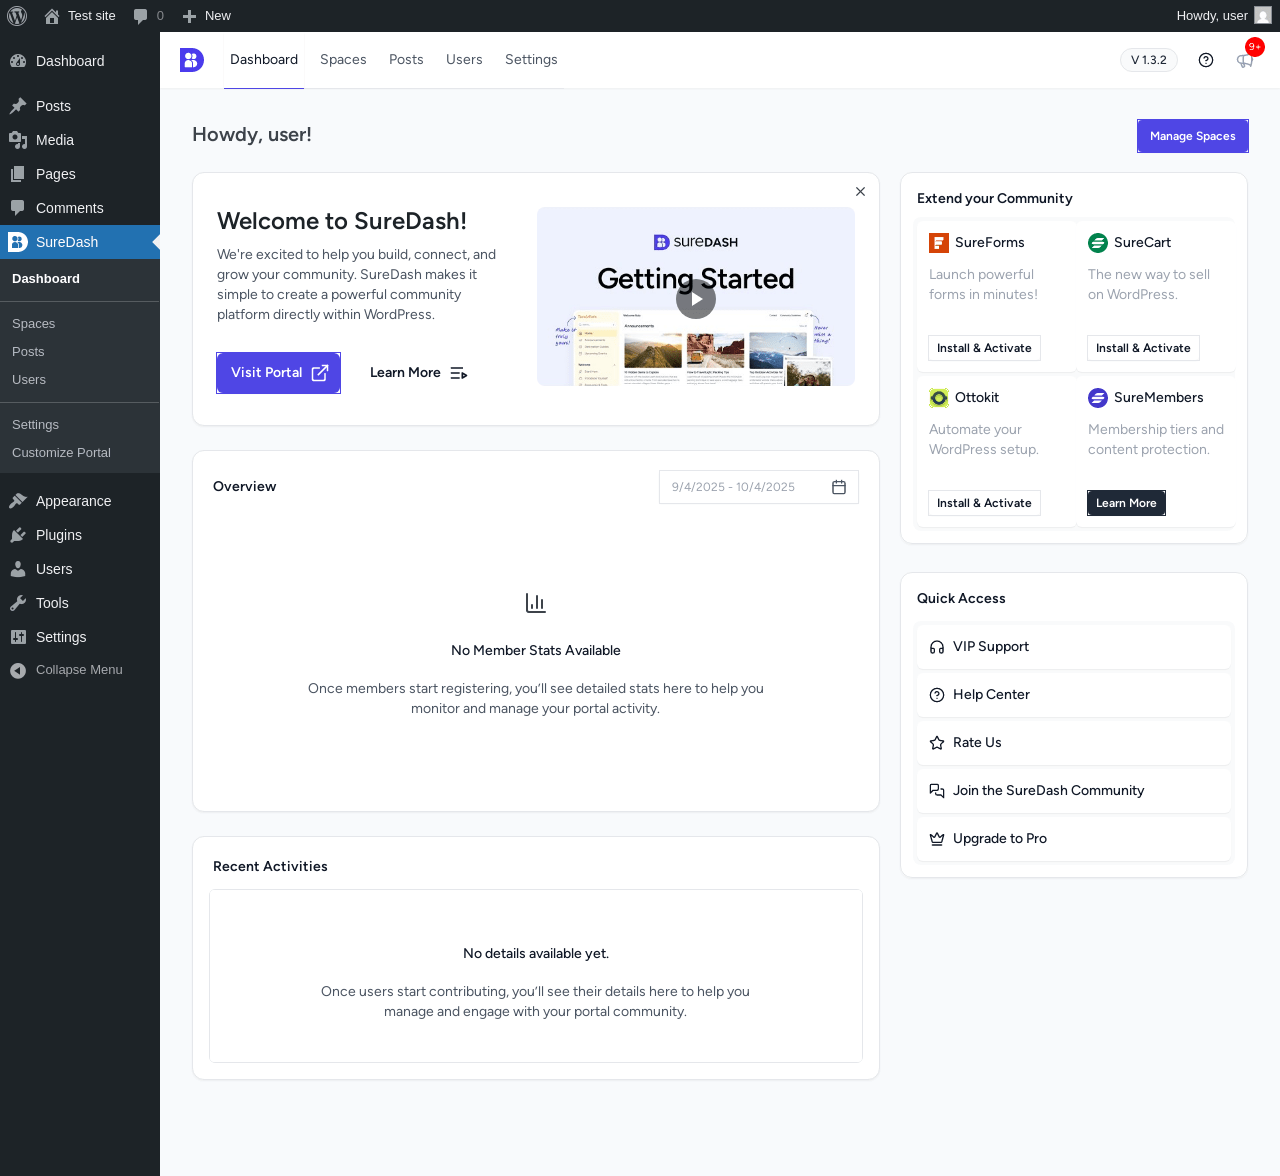Dismiss the Welcome to SureDash card
The height and width of the screenshot is (1176, 1280).
tap(860, 191)
